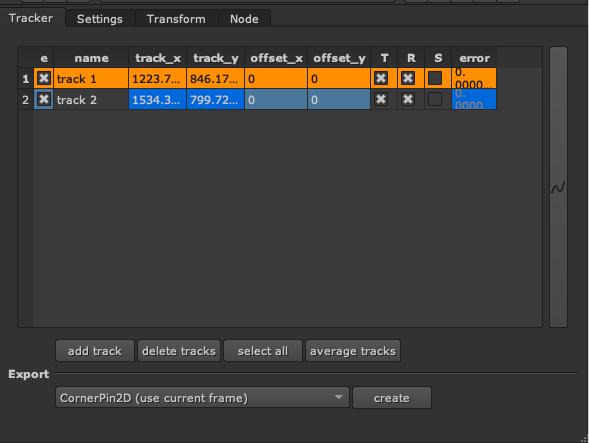Open the CornerPin2D export dropdown
The height and width of the screenshot is (443, 589).
click(202, 398)
